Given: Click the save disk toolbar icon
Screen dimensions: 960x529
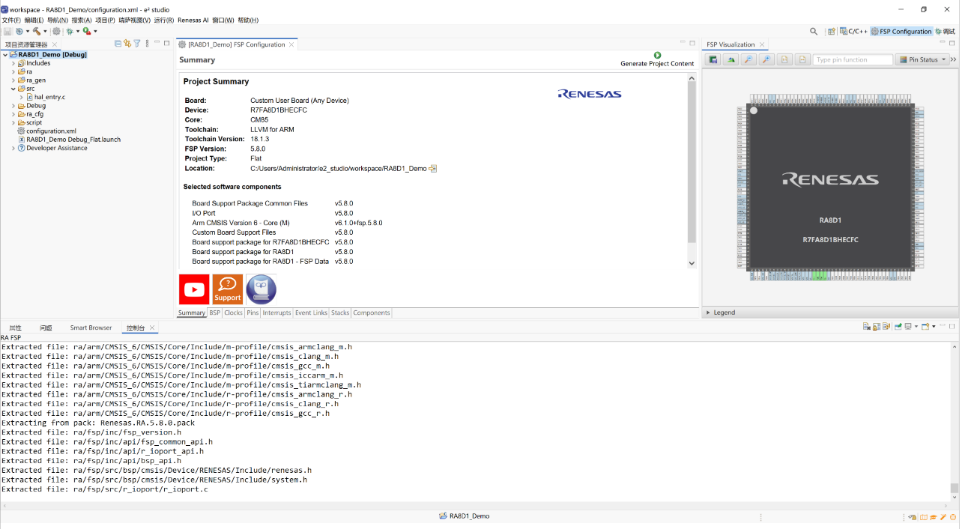Looking at the screenshot, I should coord(7,31).
